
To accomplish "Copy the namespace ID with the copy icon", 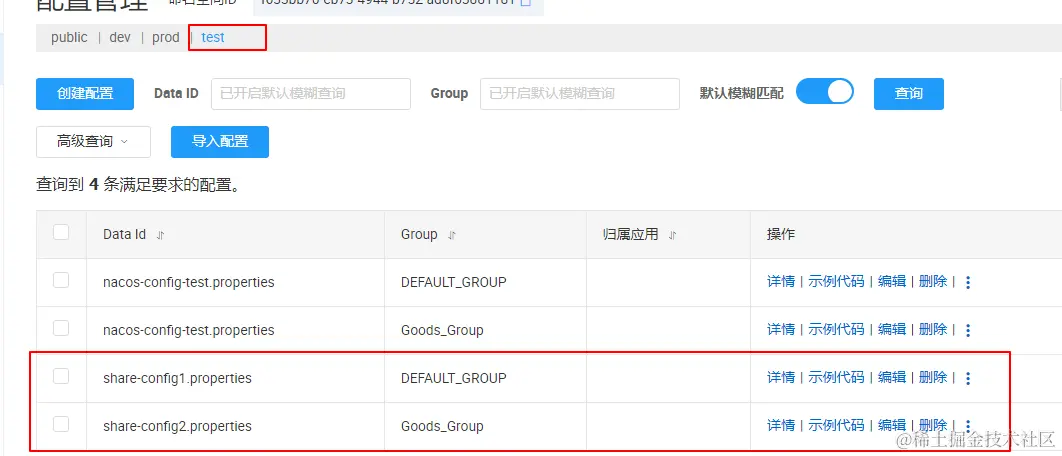I will click(526, 2).
